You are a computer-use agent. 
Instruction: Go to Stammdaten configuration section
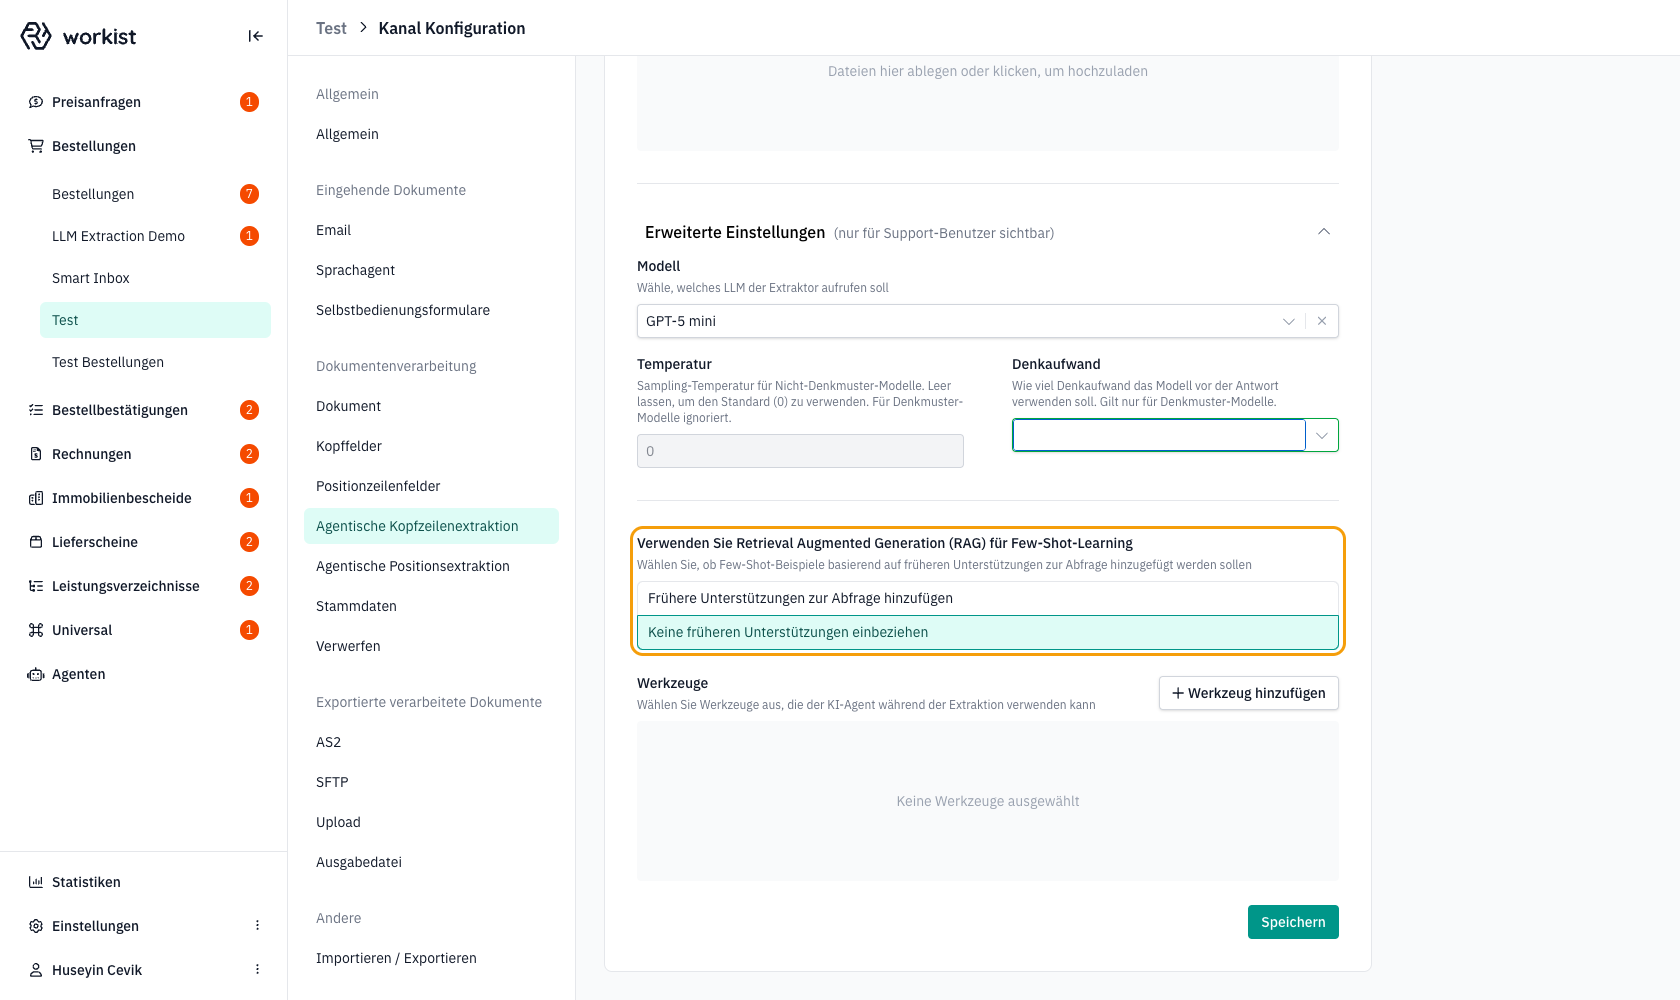coord(356,606)
